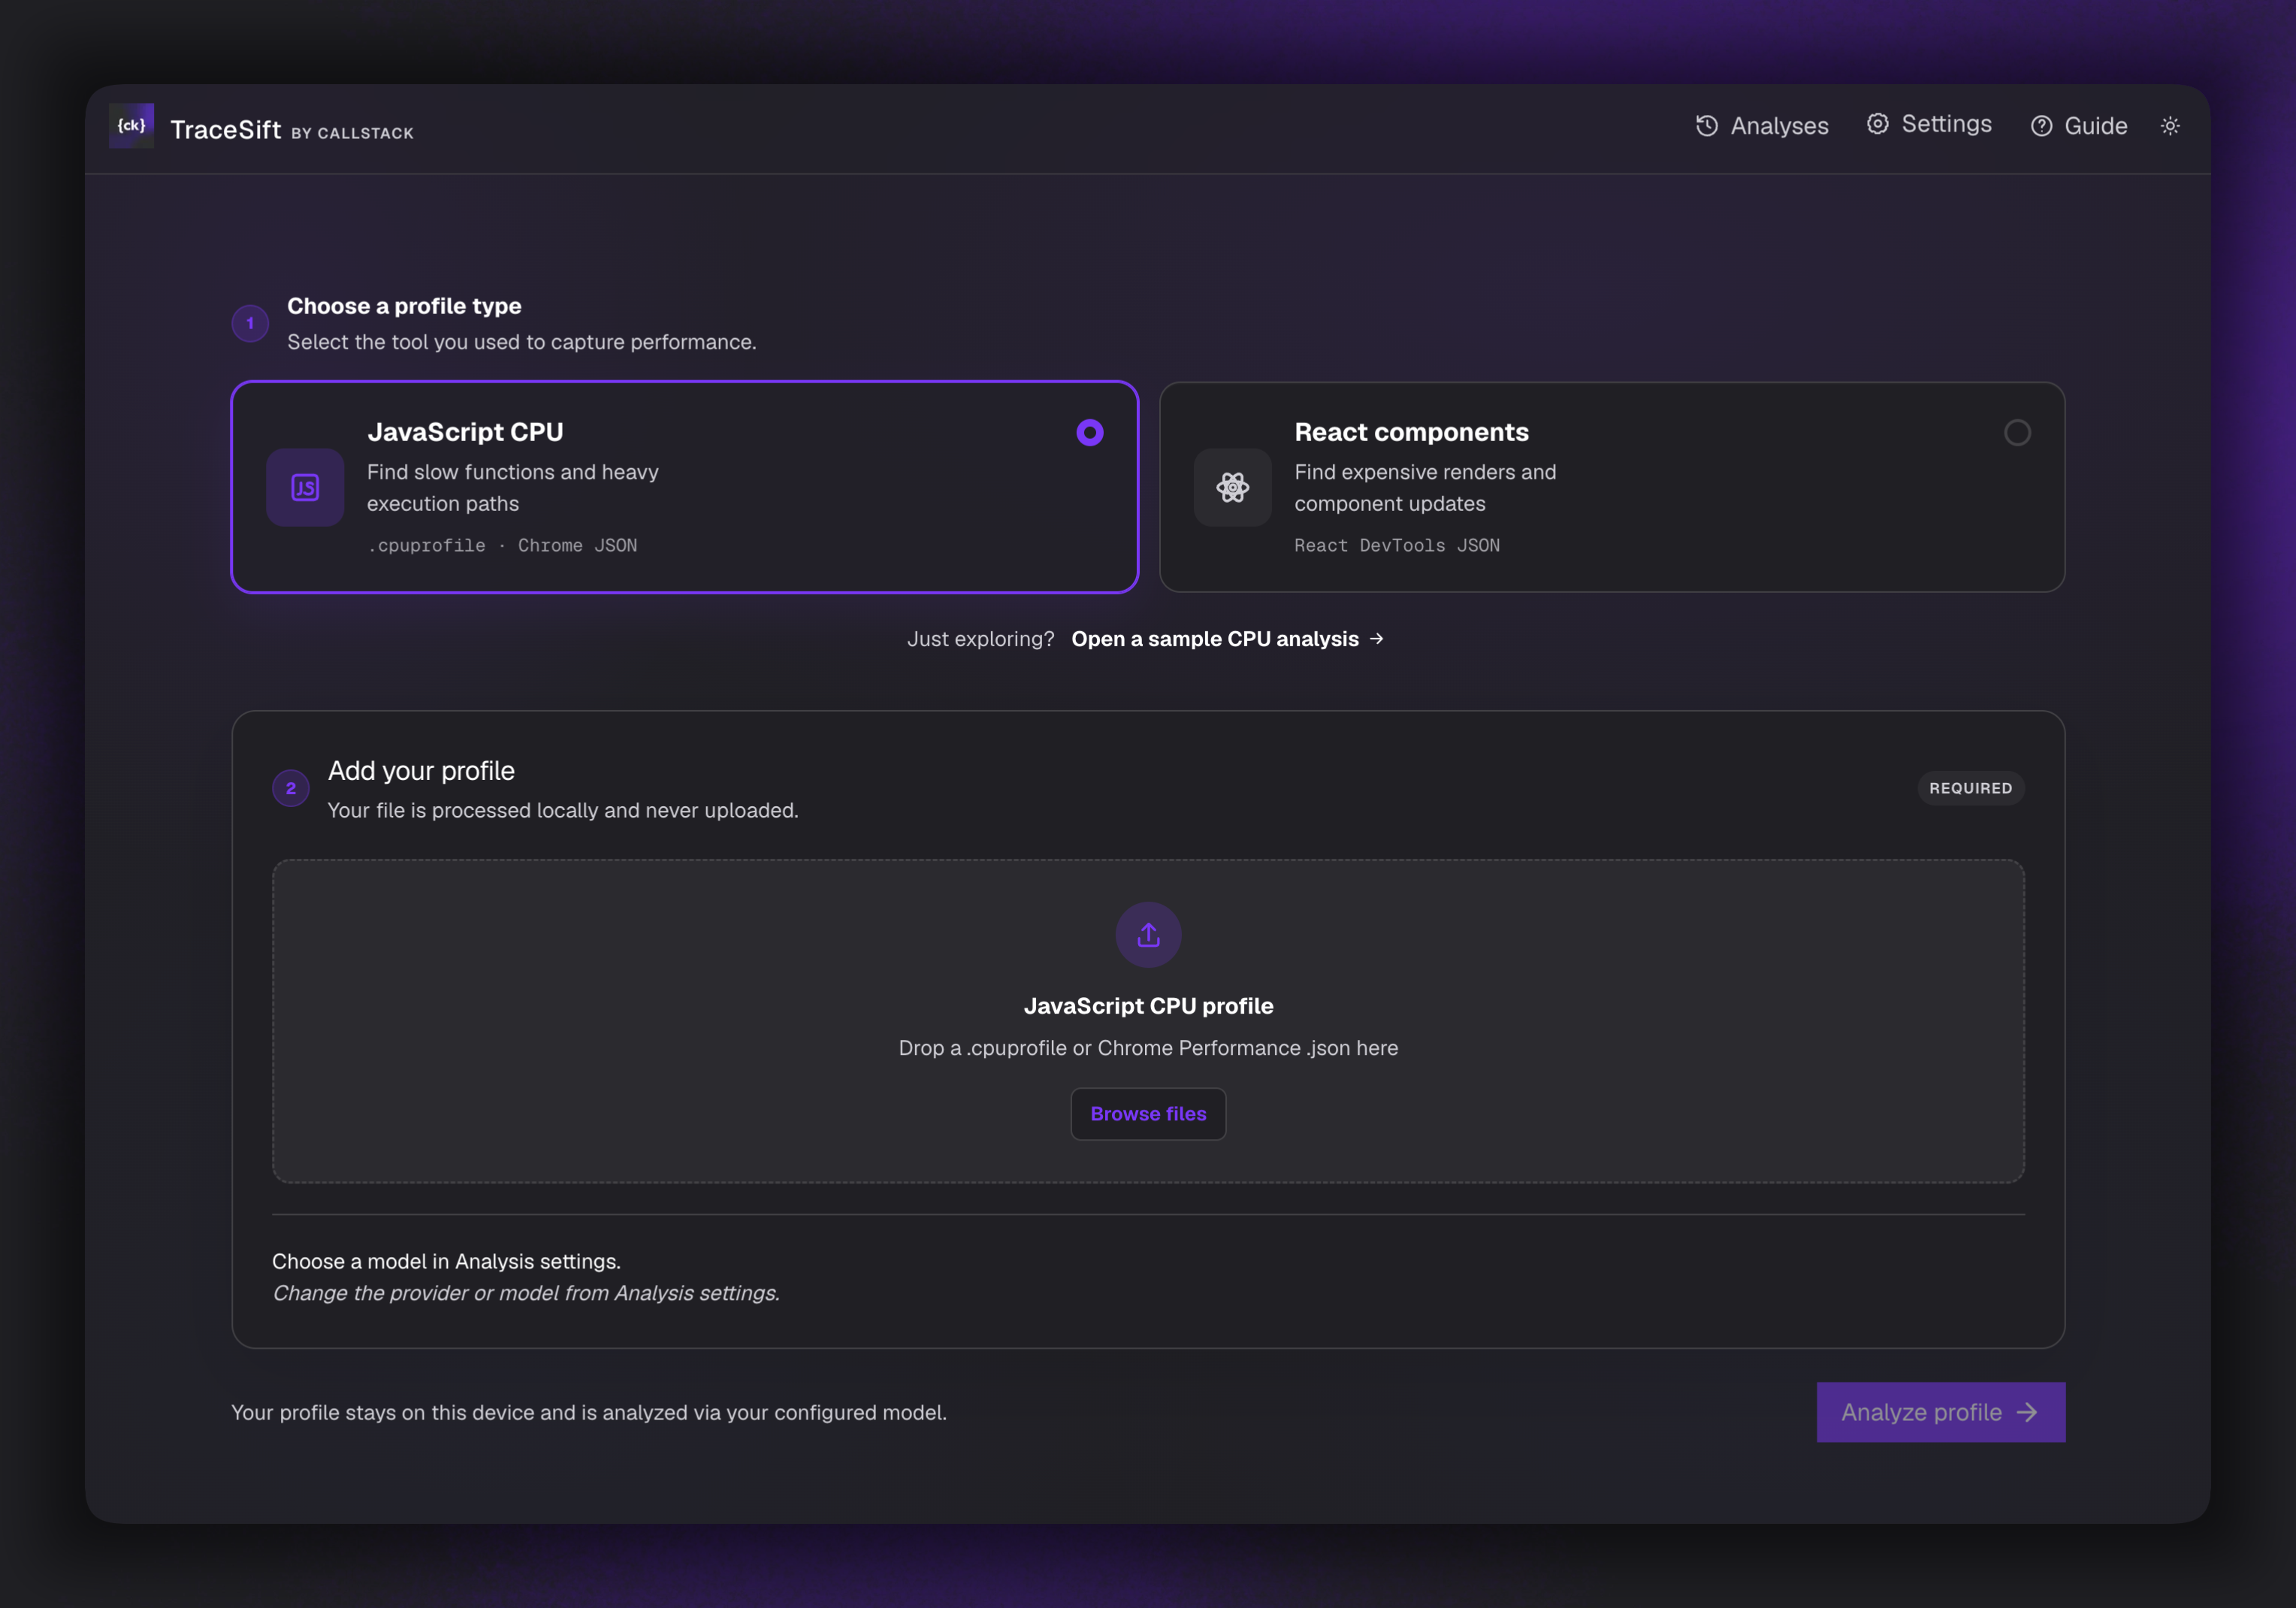
Task: Click the 'Just exploring?' text
Action: click(980, 639)
